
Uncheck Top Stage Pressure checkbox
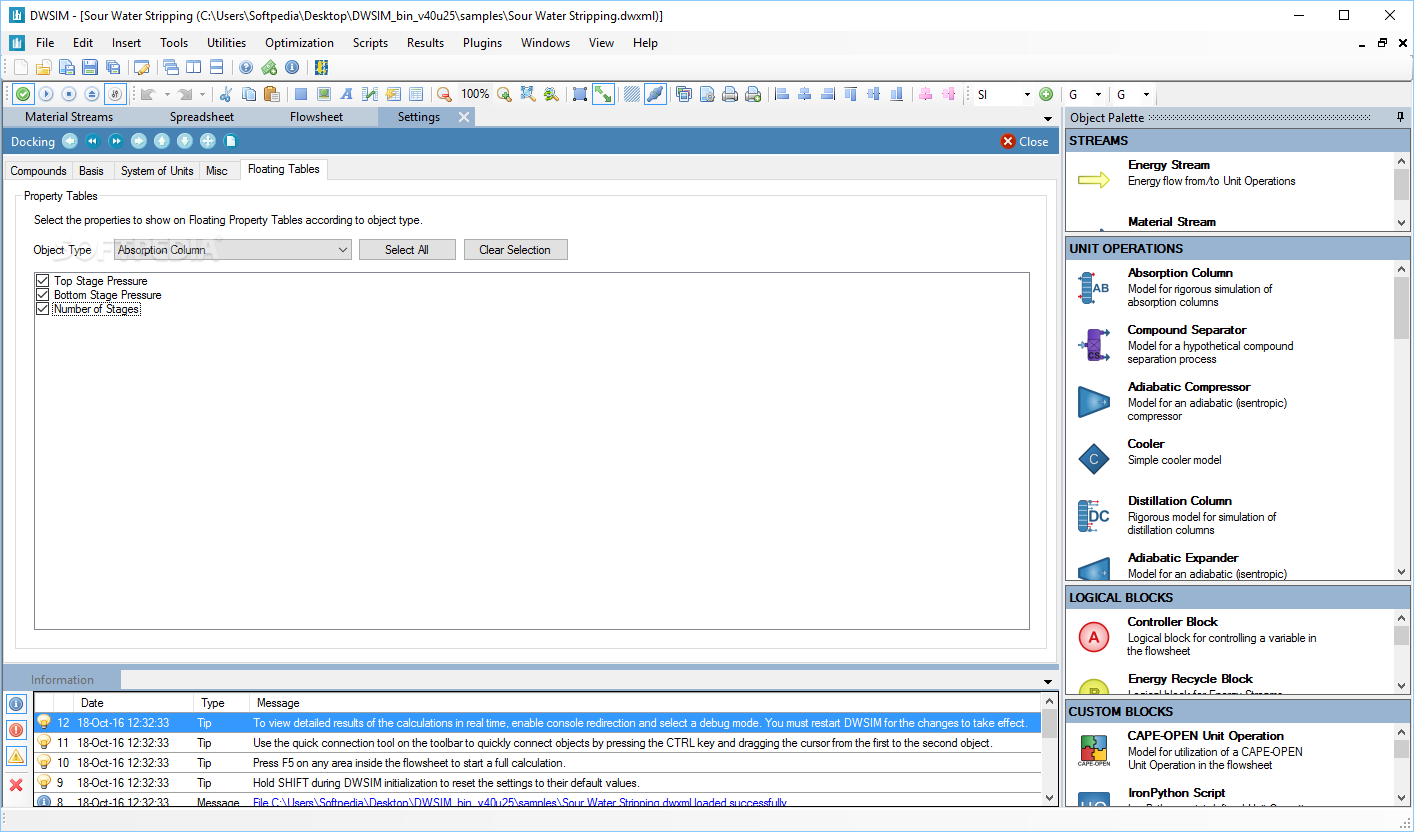coord(42,281)
